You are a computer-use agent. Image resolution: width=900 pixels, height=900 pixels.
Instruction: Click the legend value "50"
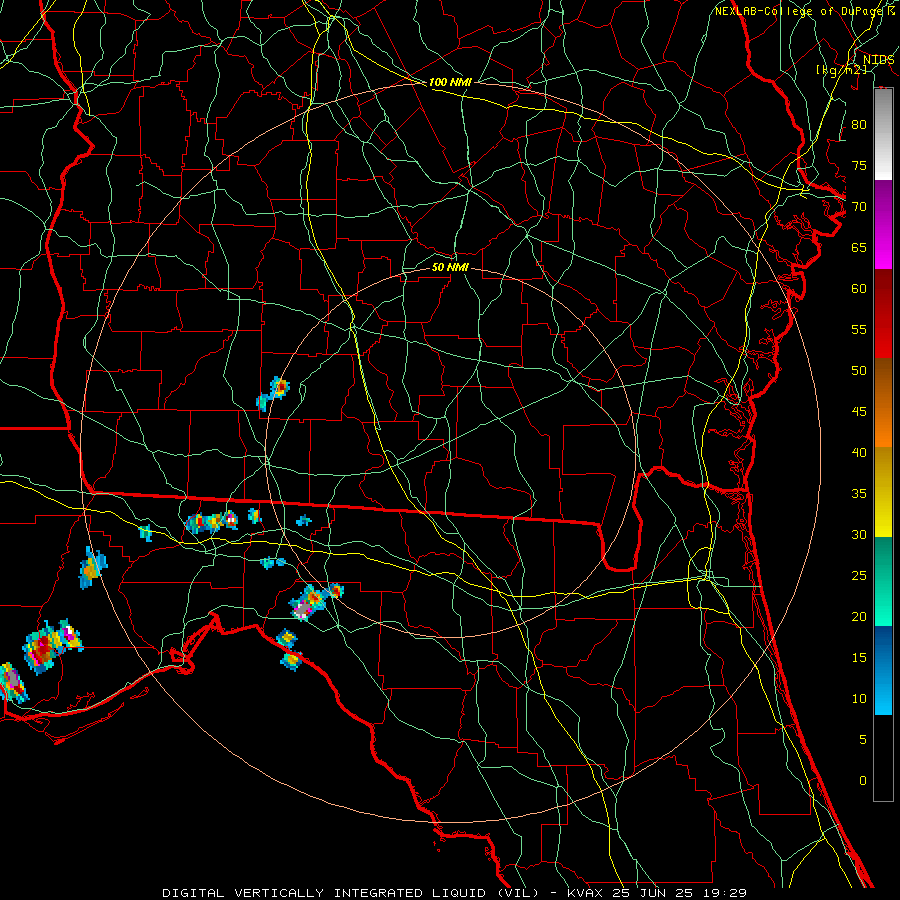click(859, 371)
